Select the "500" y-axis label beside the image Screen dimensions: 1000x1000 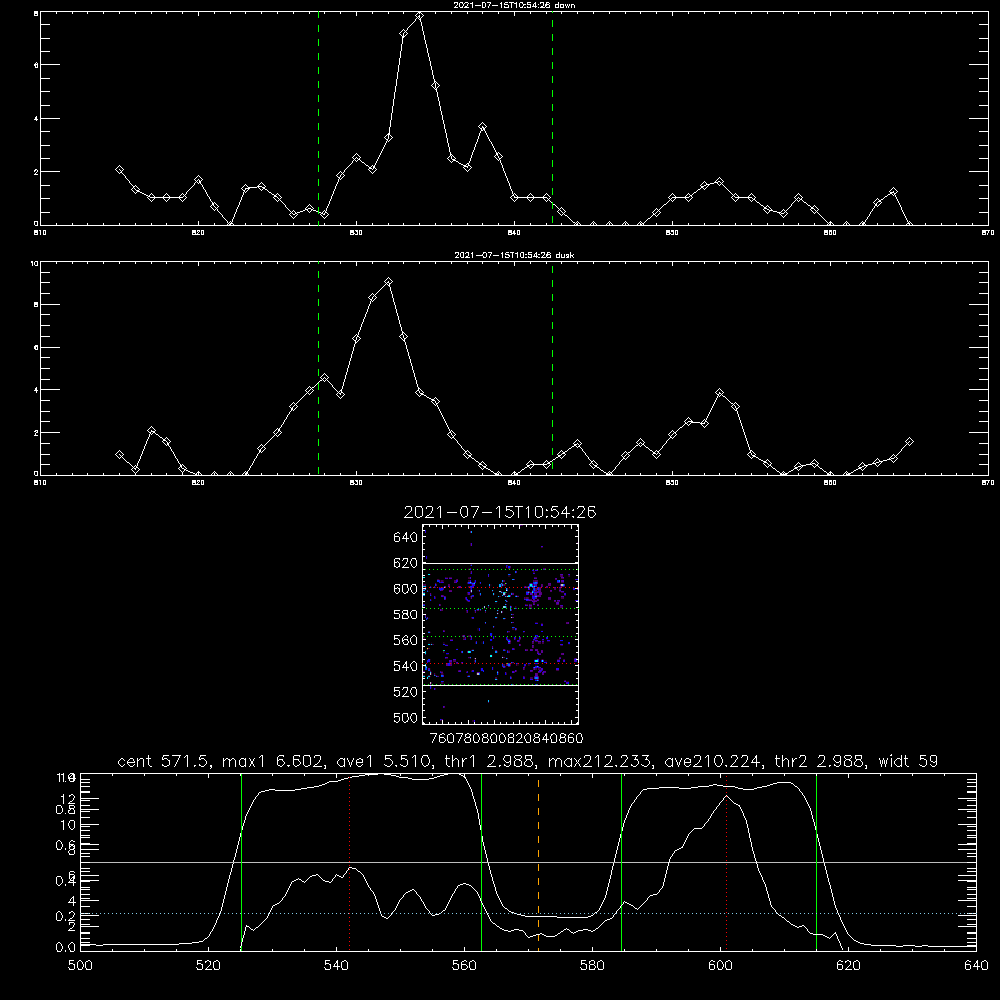406,717
